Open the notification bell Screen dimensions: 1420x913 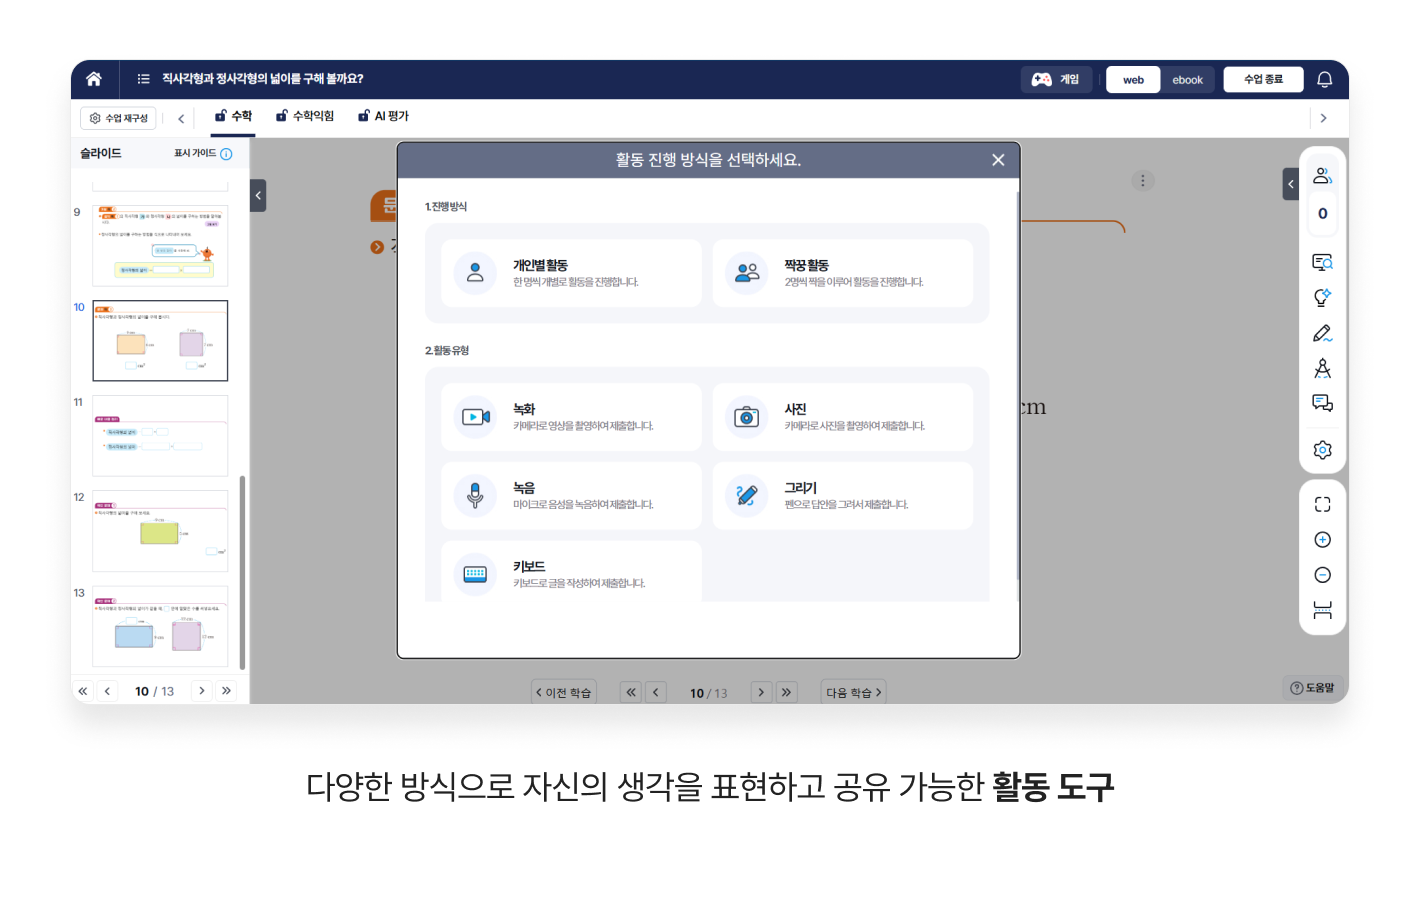coord(1324,80)
